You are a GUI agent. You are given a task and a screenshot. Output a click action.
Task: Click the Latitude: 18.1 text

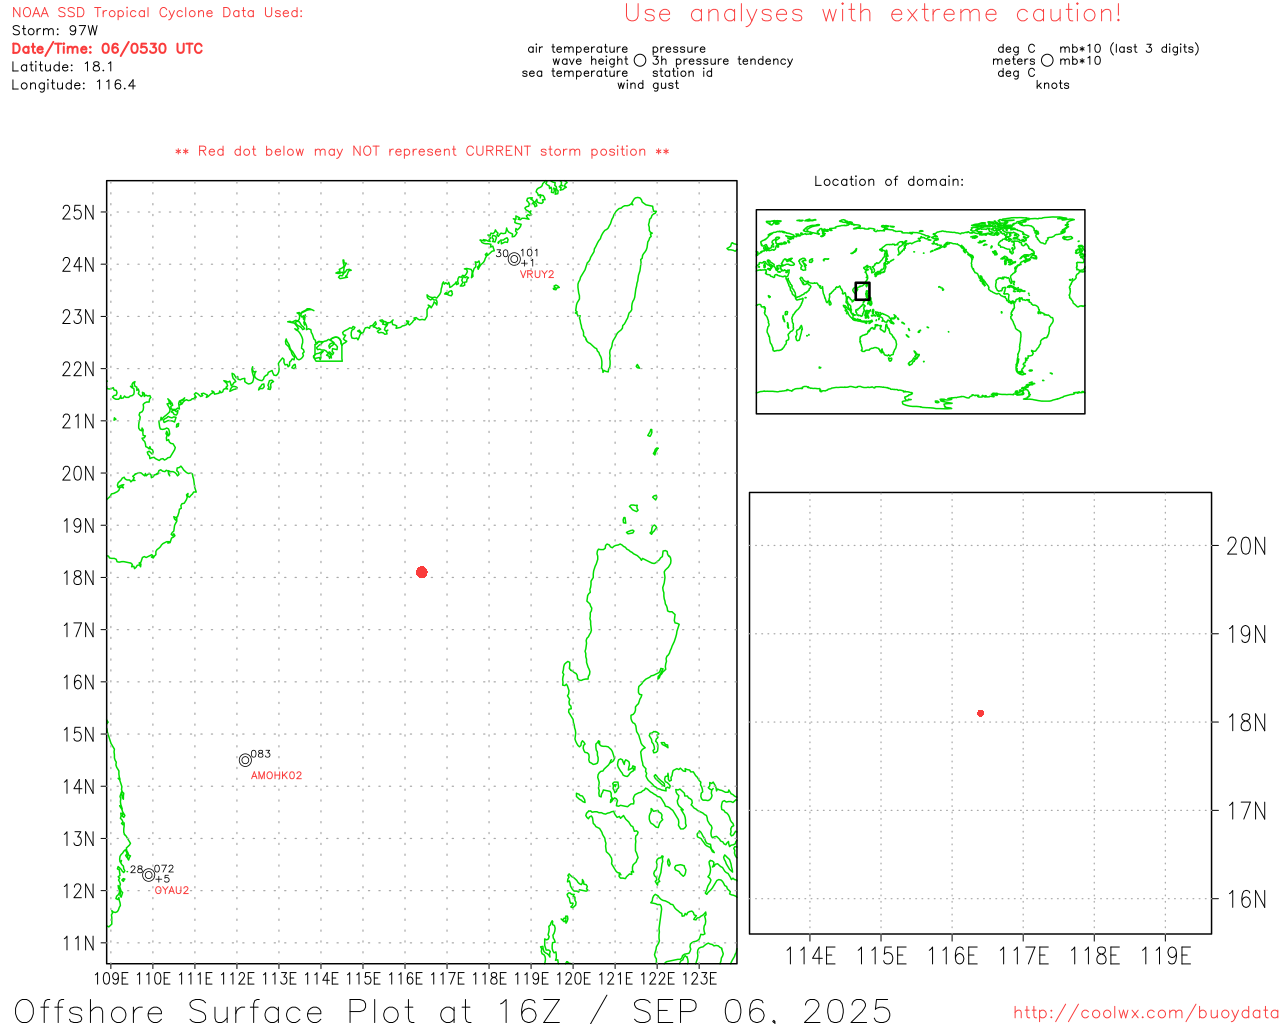point(62,67)
